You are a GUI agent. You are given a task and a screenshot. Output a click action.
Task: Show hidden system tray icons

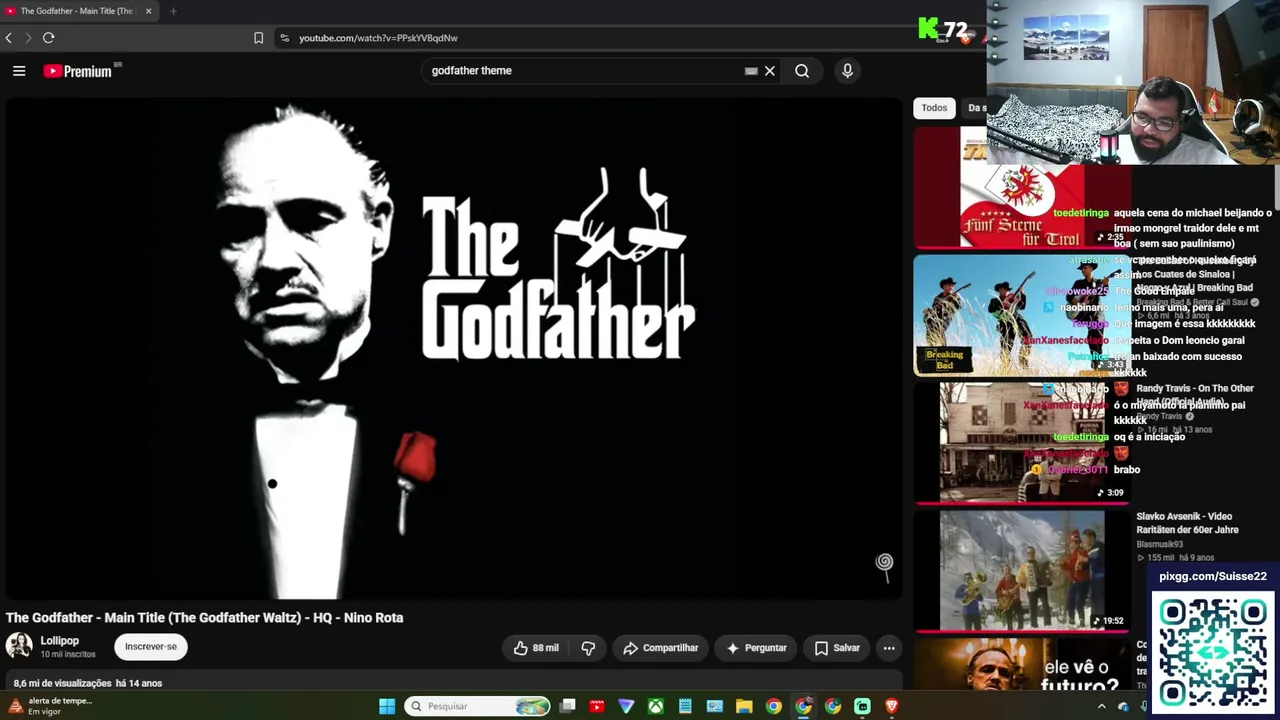(1102, 706)
